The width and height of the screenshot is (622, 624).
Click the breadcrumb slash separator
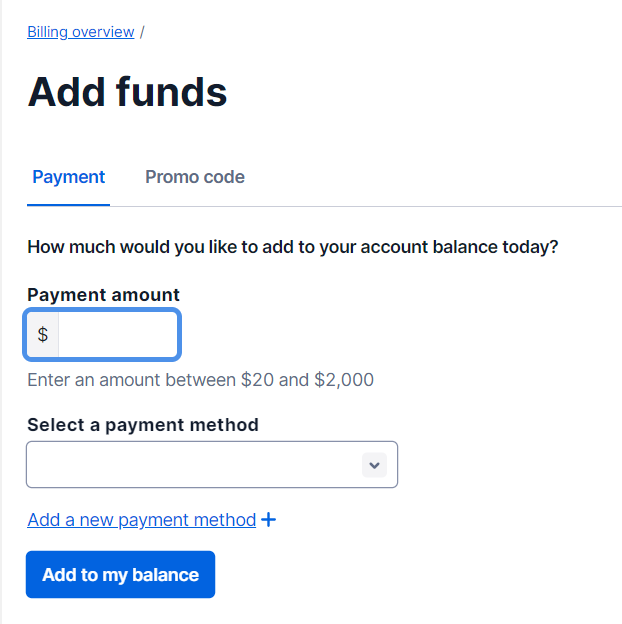(142, 32)
